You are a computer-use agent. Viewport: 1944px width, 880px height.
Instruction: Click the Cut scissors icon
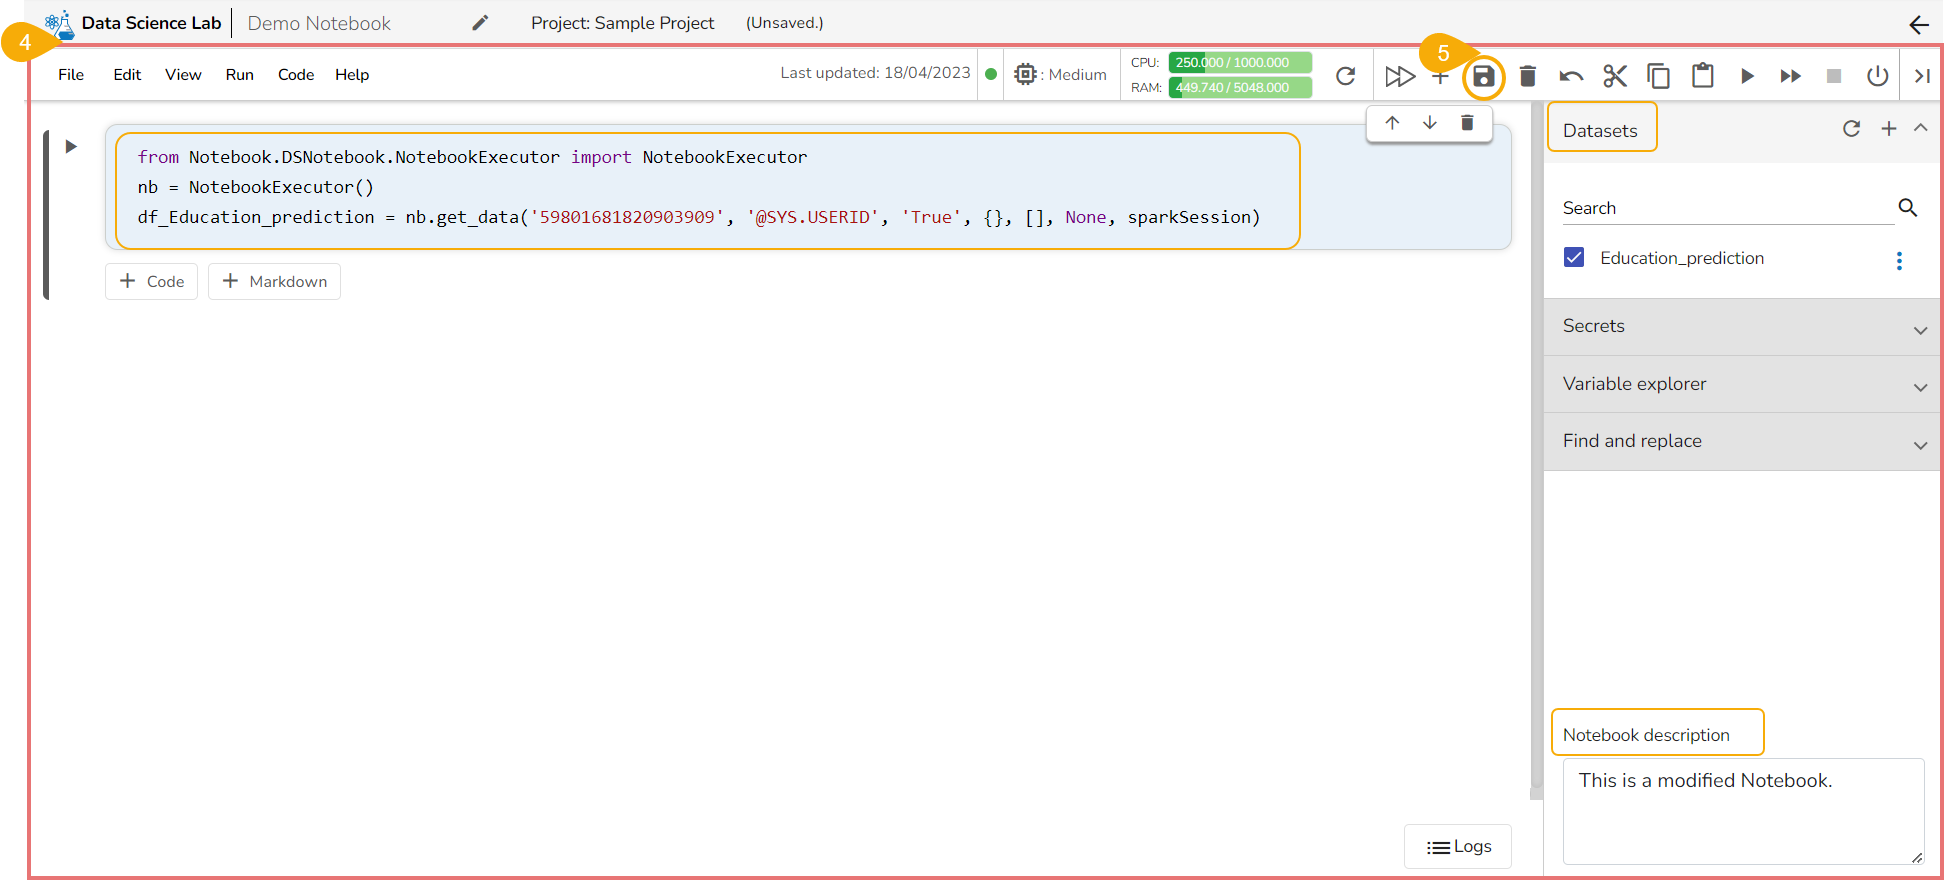click(x=1614, y=76)
